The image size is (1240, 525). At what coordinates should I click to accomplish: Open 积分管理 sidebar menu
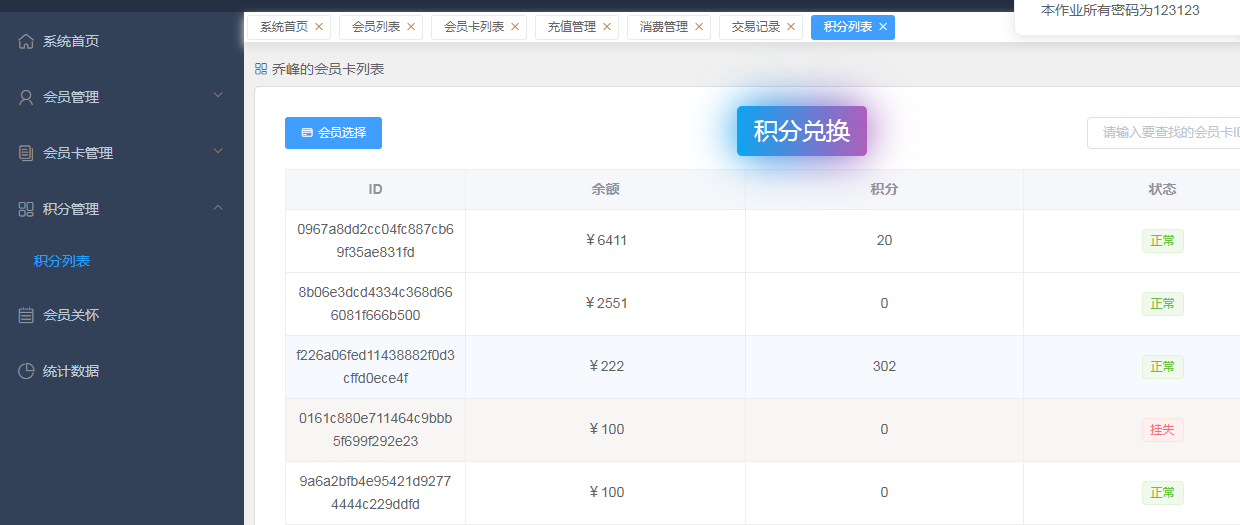click(x=122, y=210)
